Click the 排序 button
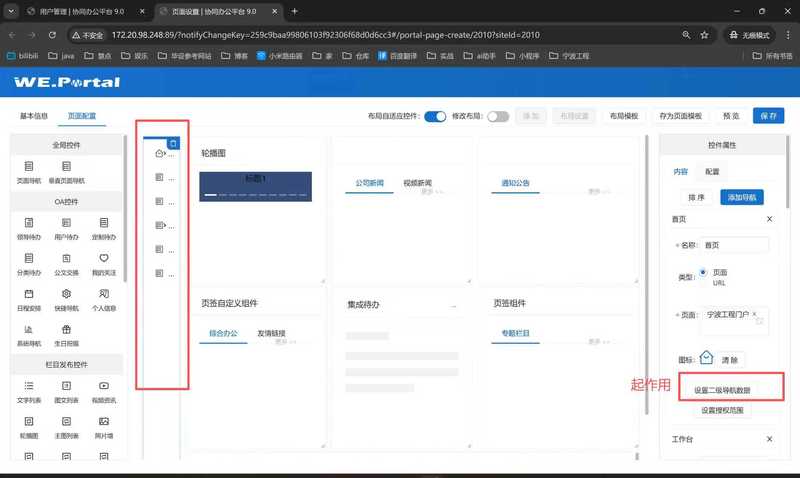The image size is (800, 478). pos(696,197)
